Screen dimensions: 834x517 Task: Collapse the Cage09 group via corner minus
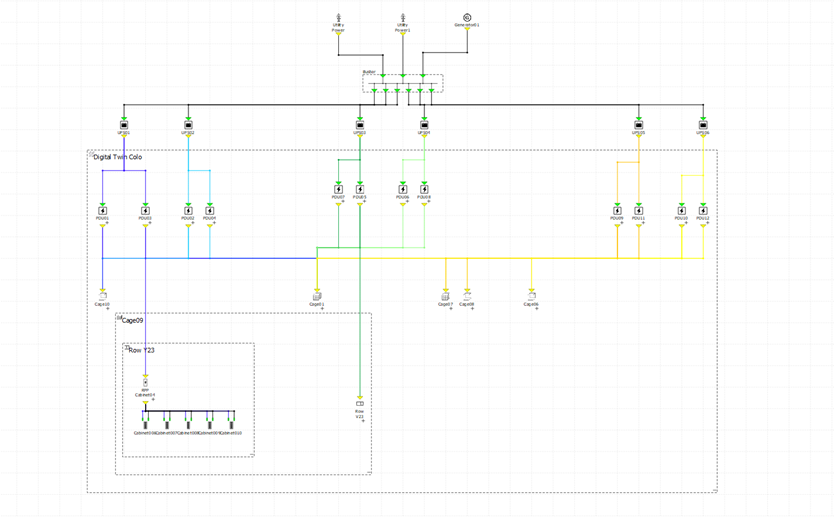[x=119, y=317]
